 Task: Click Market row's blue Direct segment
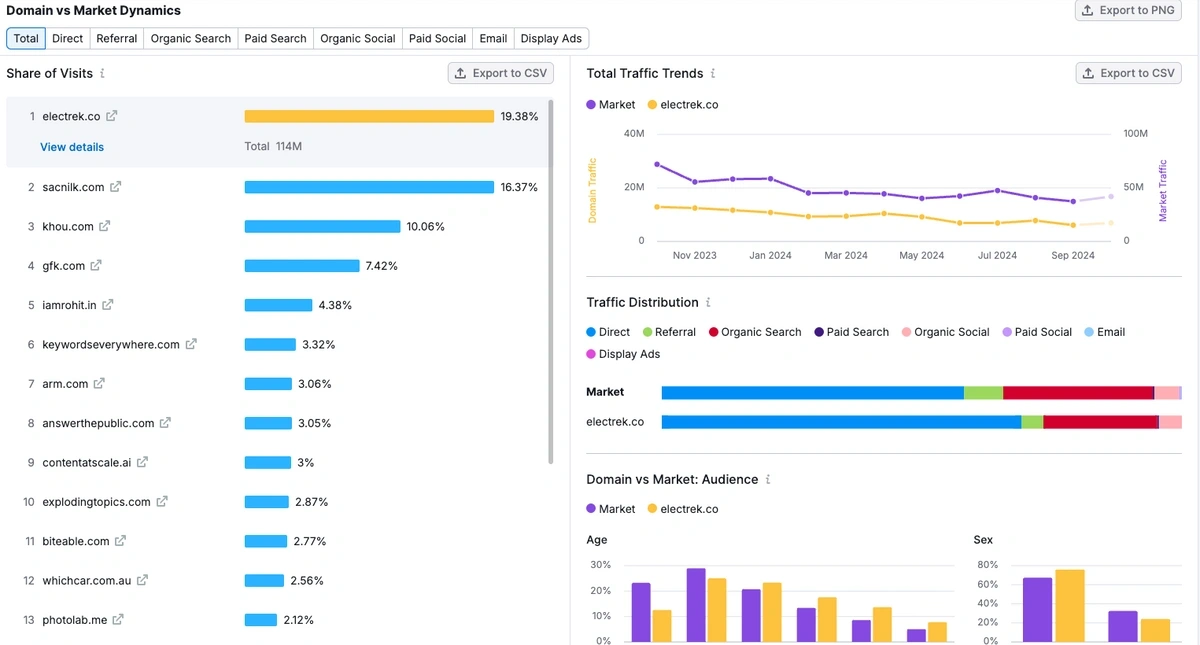tap(813, 392)
